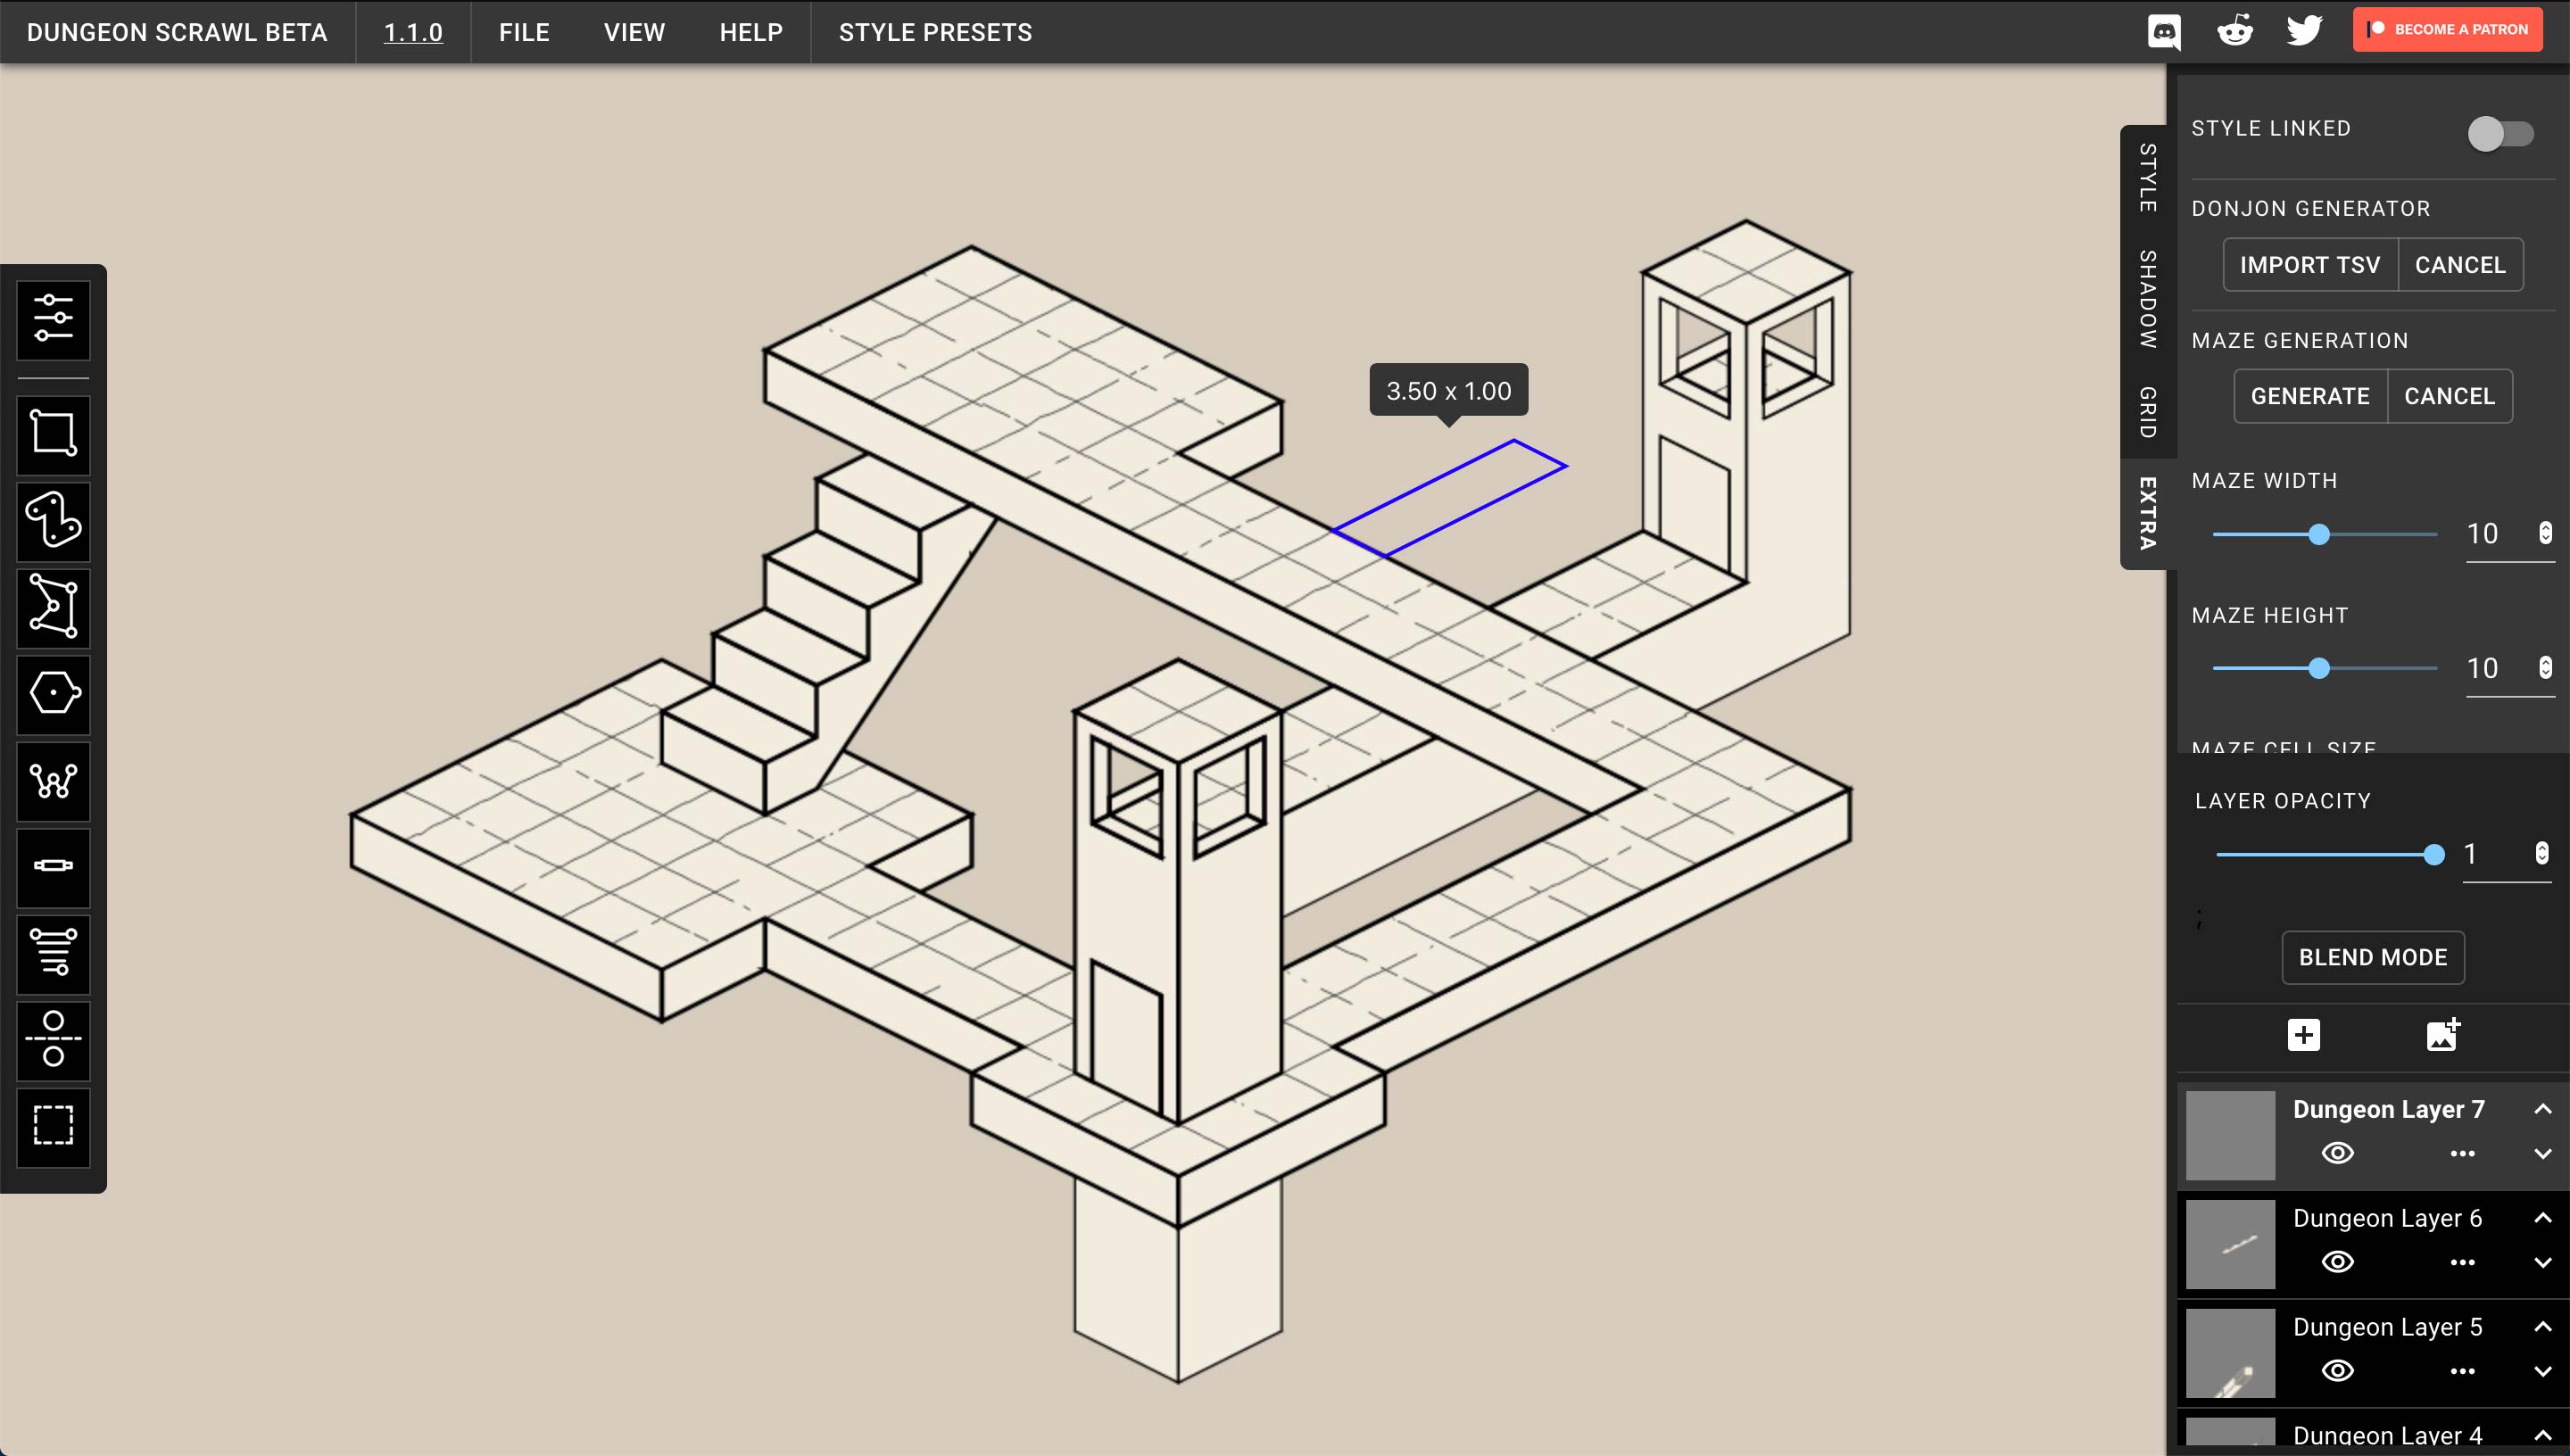2570x1456 pixels.
Task: Click the IMPORT TSV button
Action: pos(2309,265)
